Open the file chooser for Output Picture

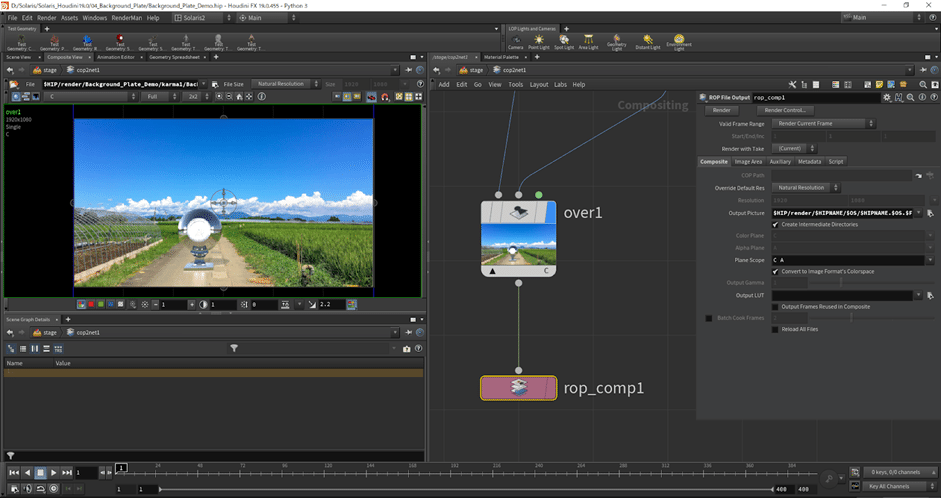tap(930, 213)
